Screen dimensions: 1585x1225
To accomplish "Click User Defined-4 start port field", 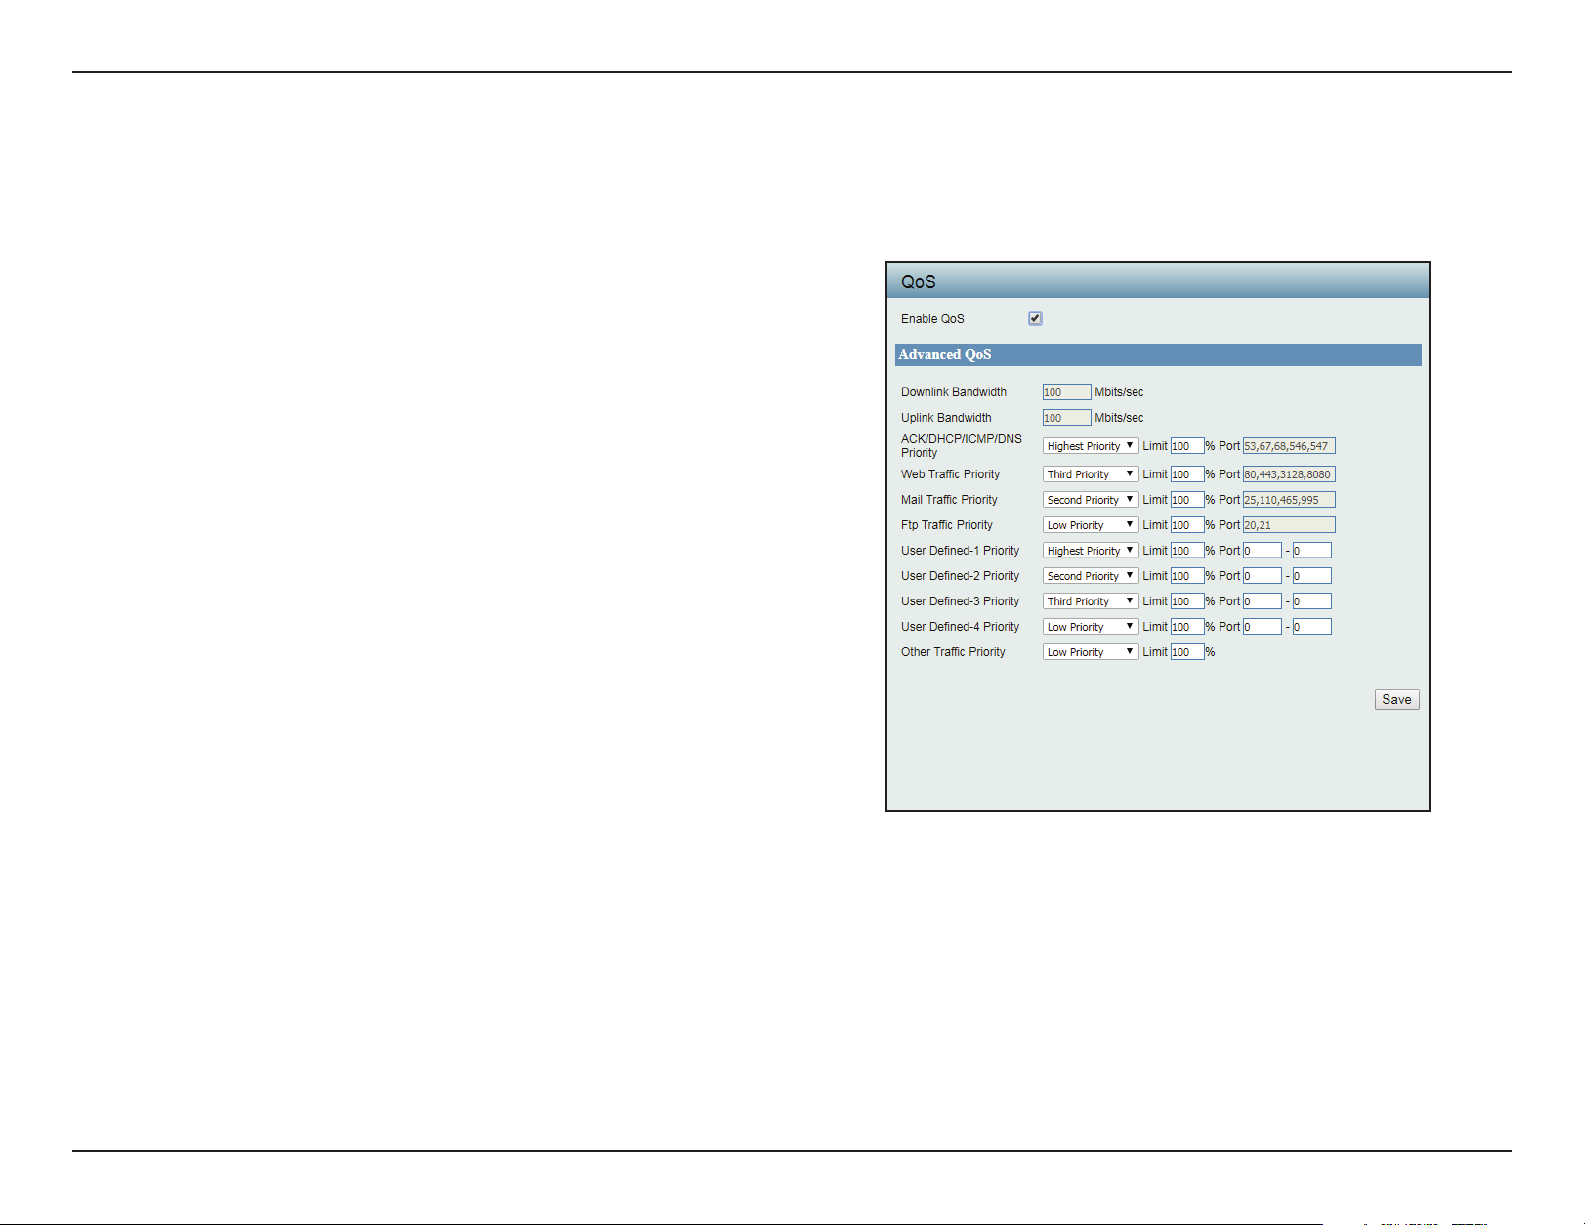I will click(x=1262, y=627).
